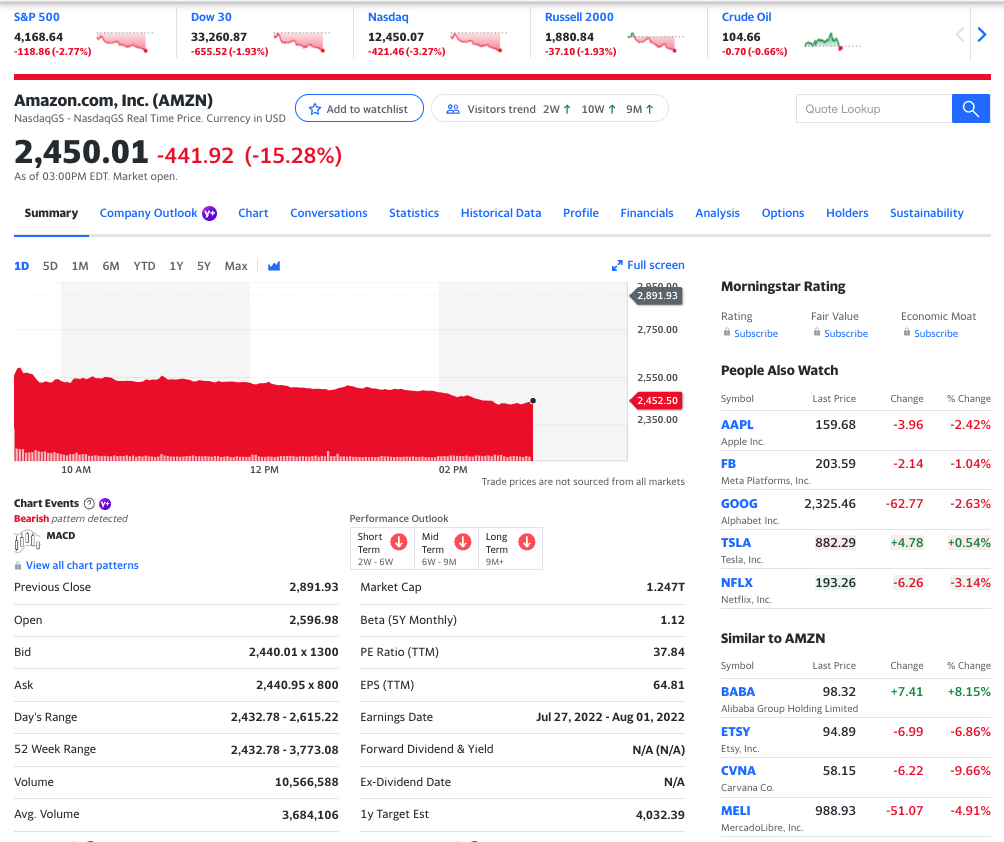The image size is (1004, 842).
Task: Click the next arrow in market ticker carousel
Action: point(982,35)
